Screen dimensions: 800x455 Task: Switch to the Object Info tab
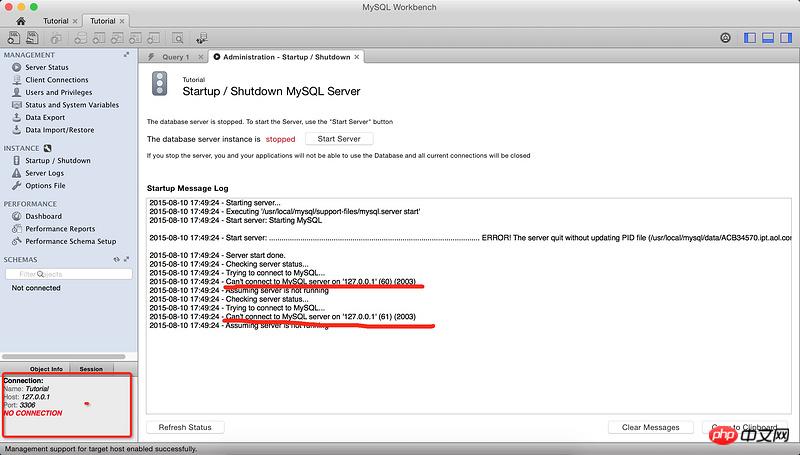[46, 369]
